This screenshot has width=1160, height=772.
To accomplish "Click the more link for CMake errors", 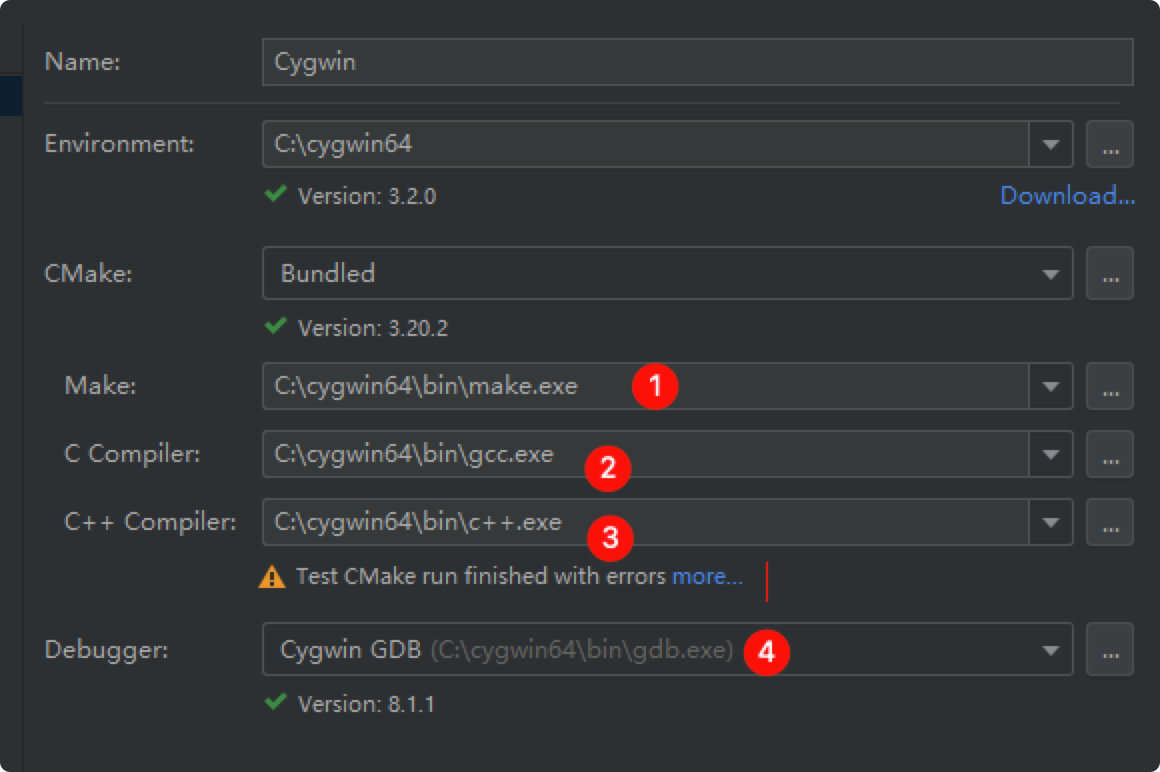I will tap(707, 576).
